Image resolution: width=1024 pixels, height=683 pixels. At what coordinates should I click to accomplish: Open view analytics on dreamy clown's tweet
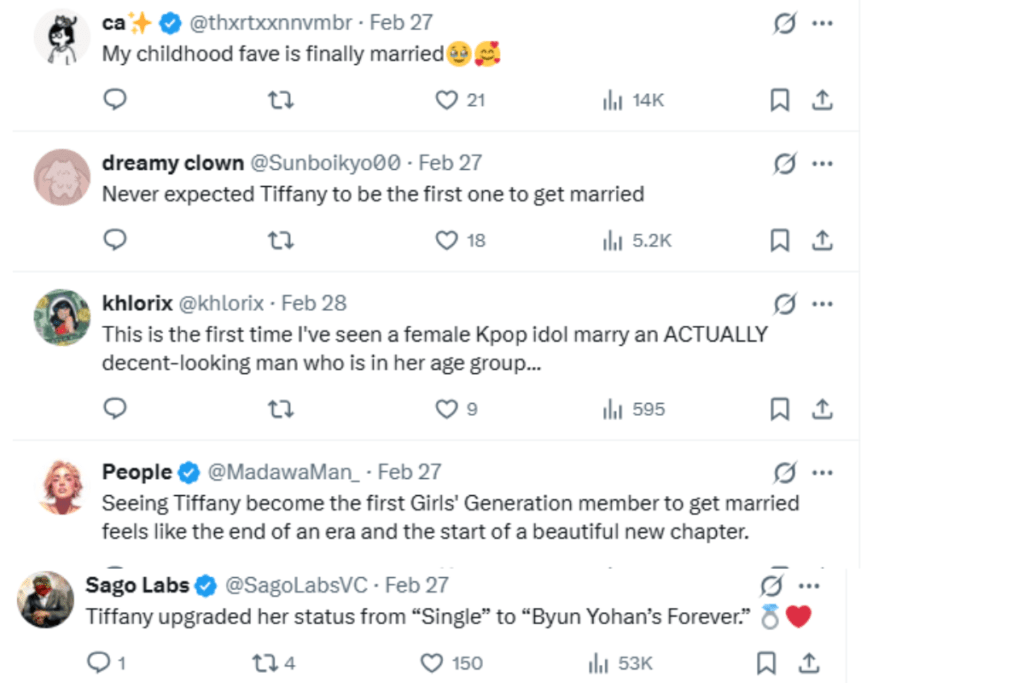click(x=612, y=240)
